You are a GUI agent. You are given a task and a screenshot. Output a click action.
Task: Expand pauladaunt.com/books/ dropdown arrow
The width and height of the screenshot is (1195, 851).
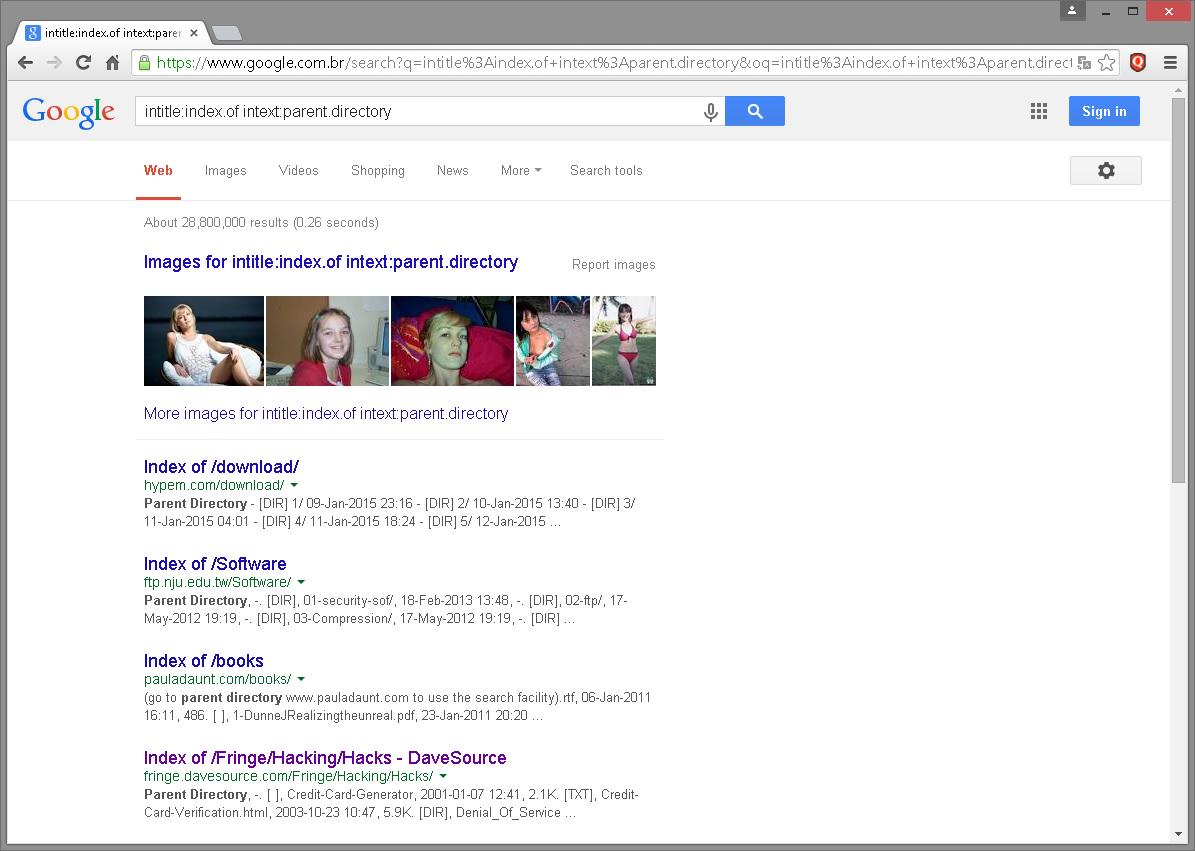point(301,679)
